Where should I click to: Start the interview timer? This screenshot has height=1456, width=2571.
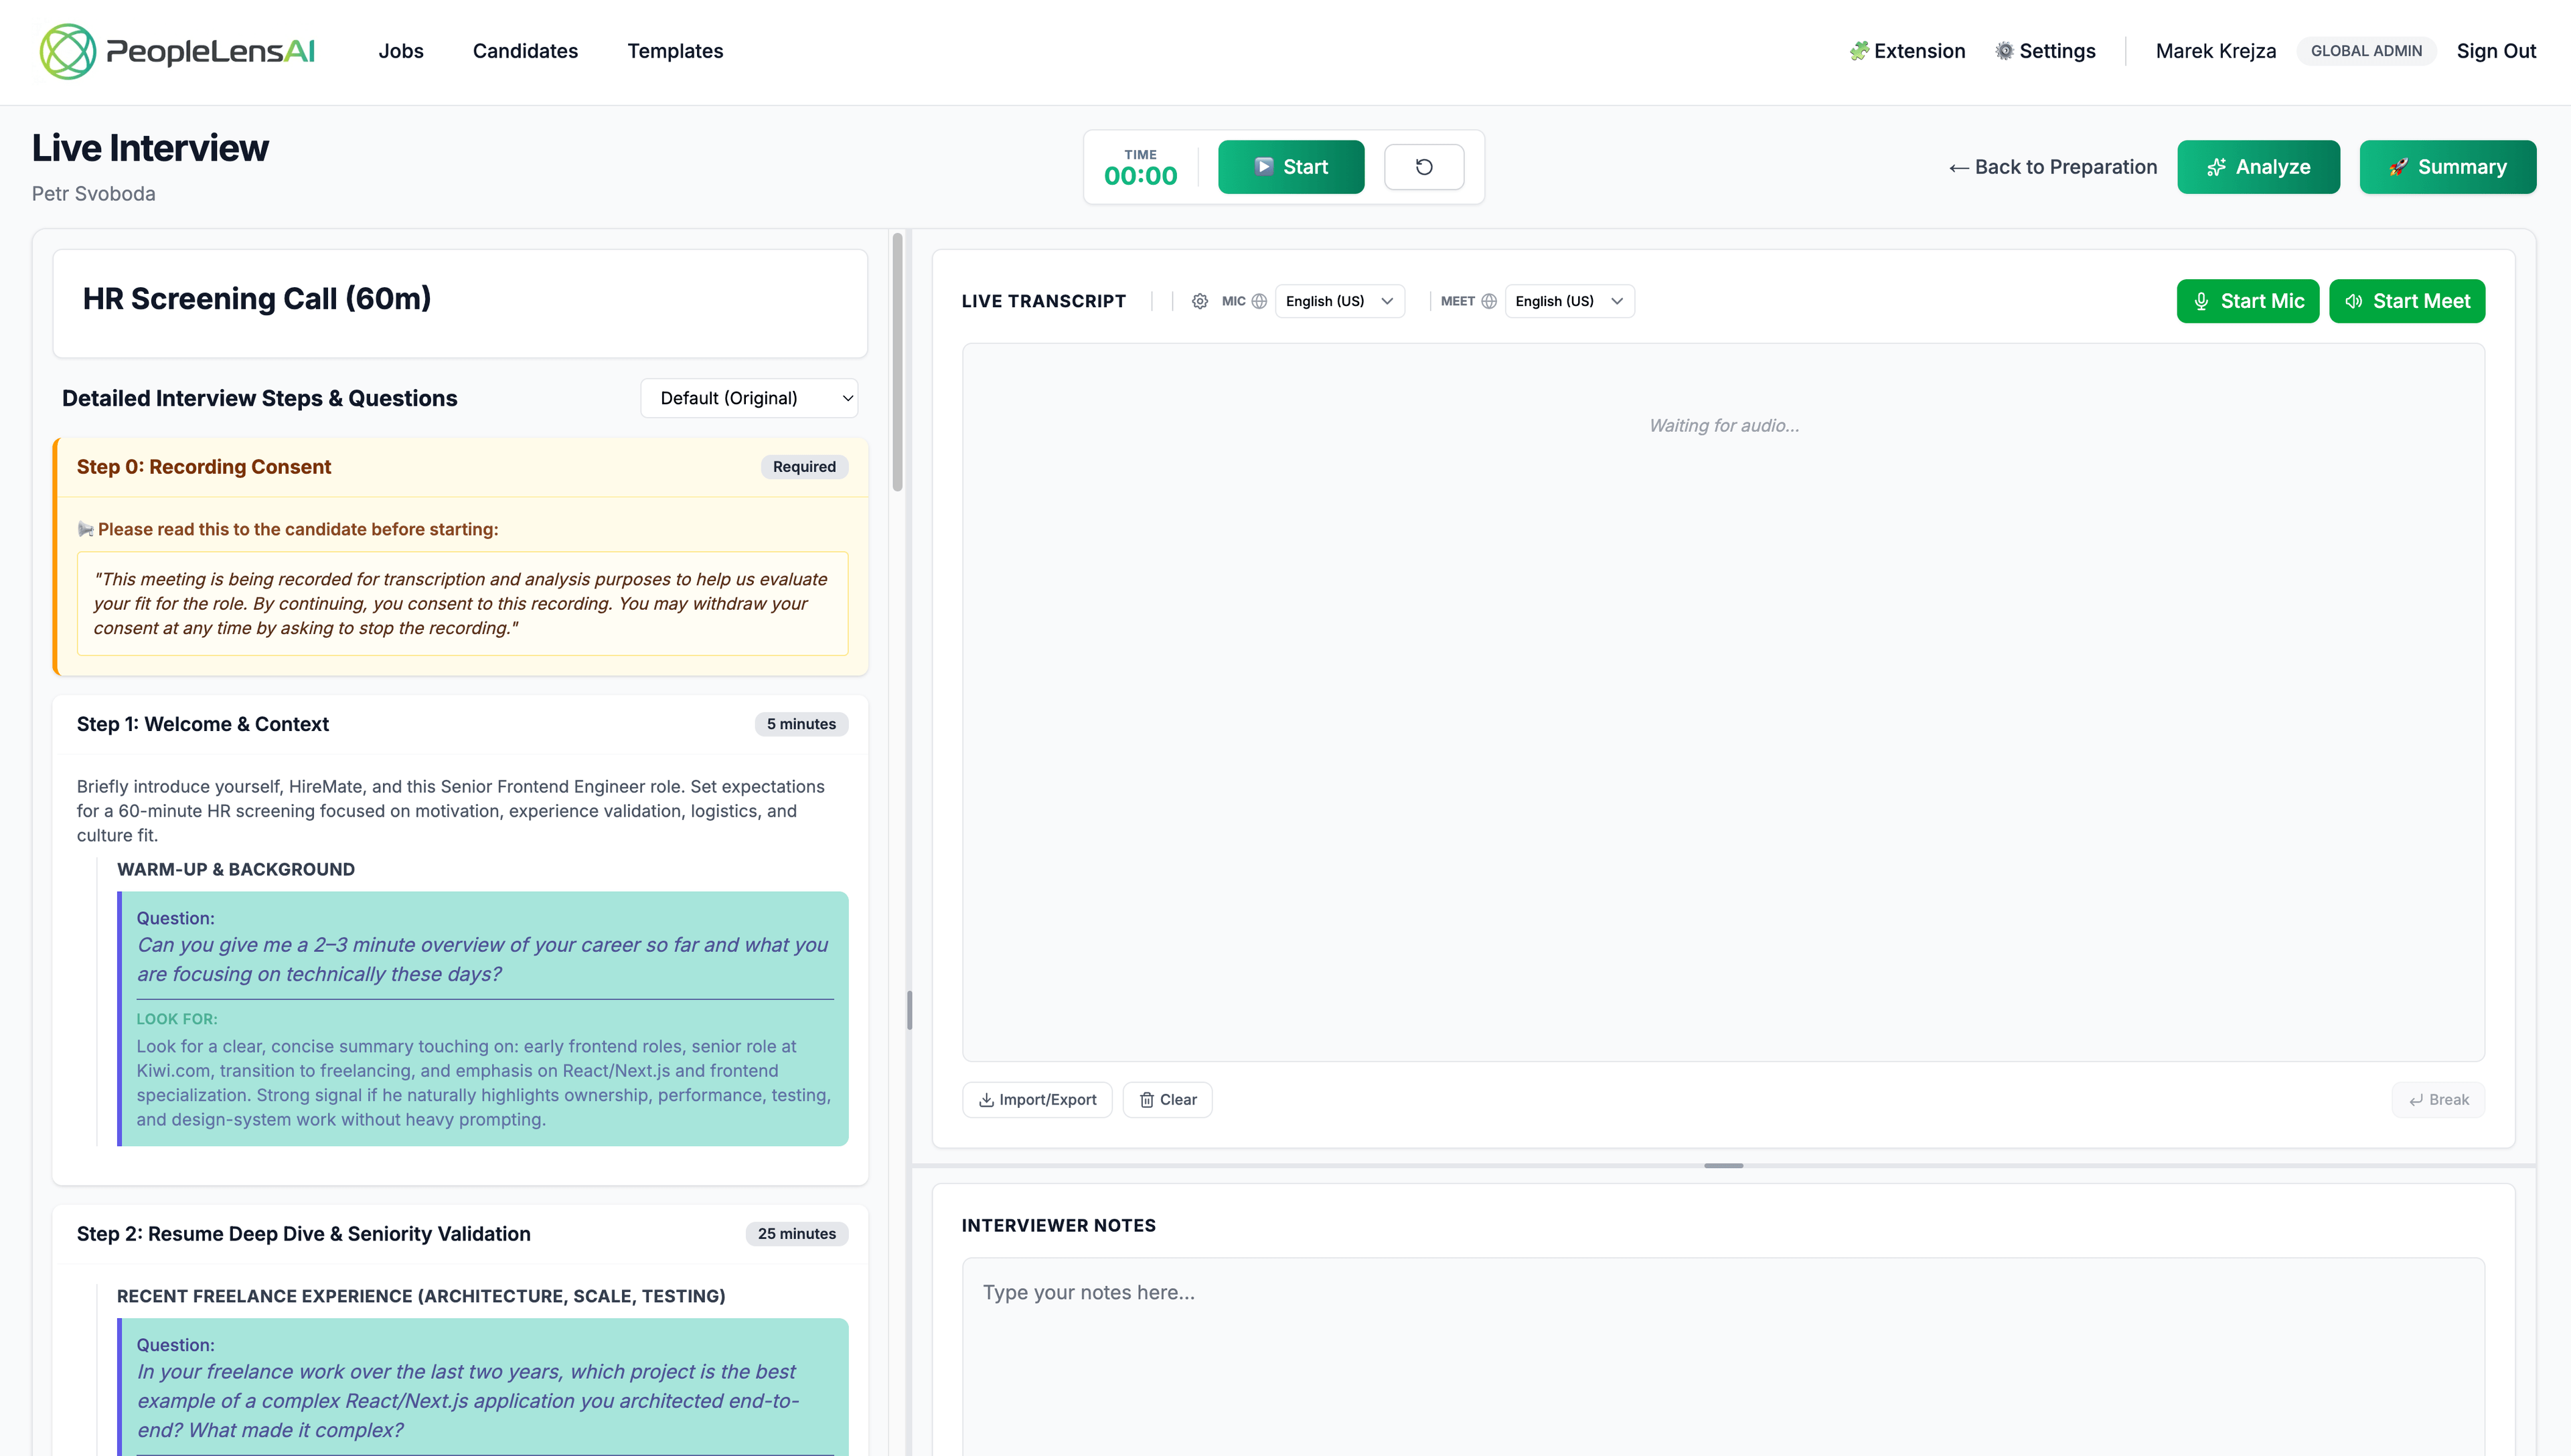click(1291, 166)
